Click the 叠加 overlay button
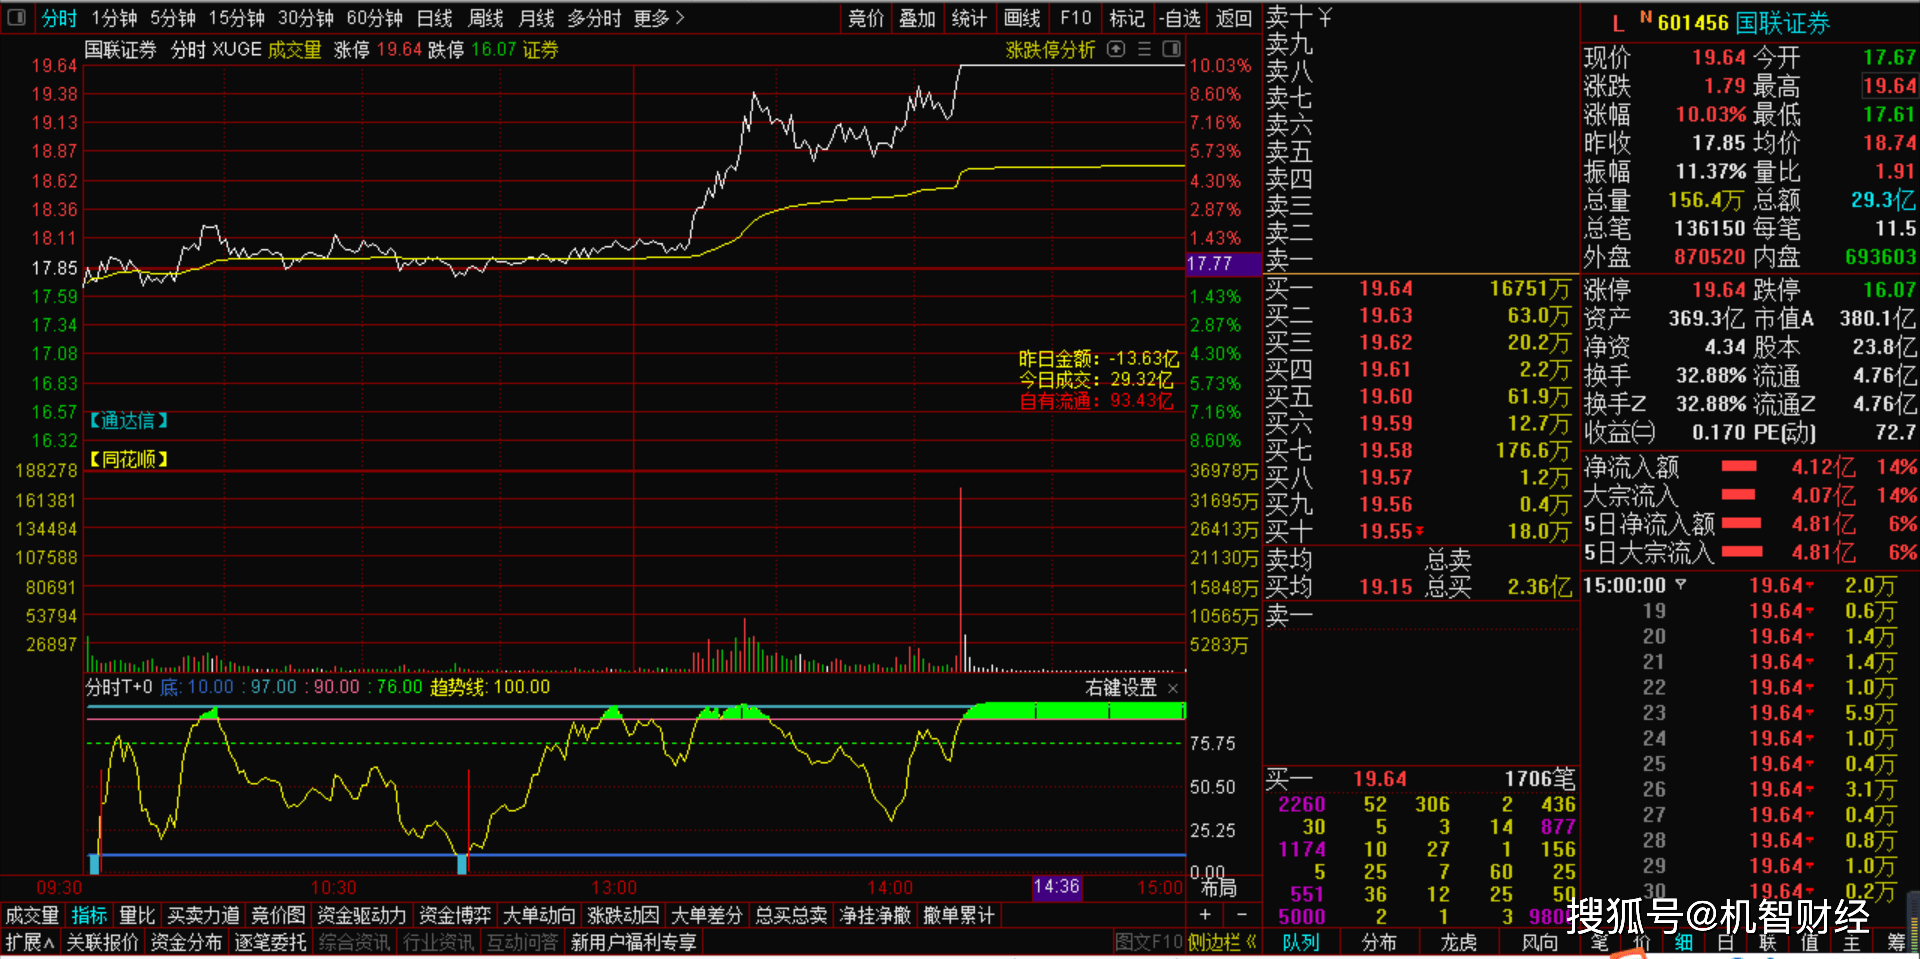 tap(917, 18)
